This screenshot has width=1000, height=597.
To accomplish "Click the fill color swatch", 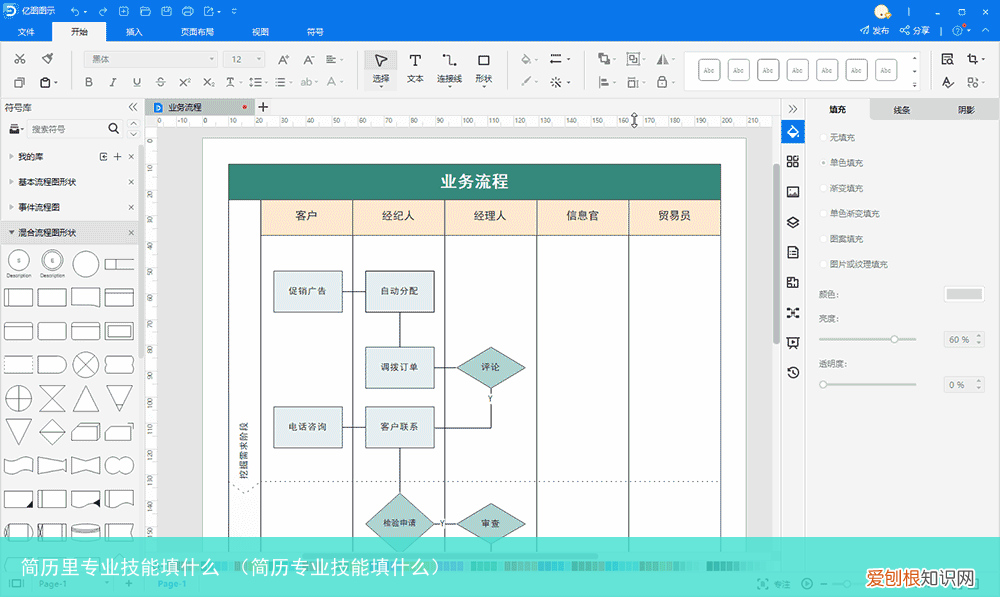I will click(964, 294).
